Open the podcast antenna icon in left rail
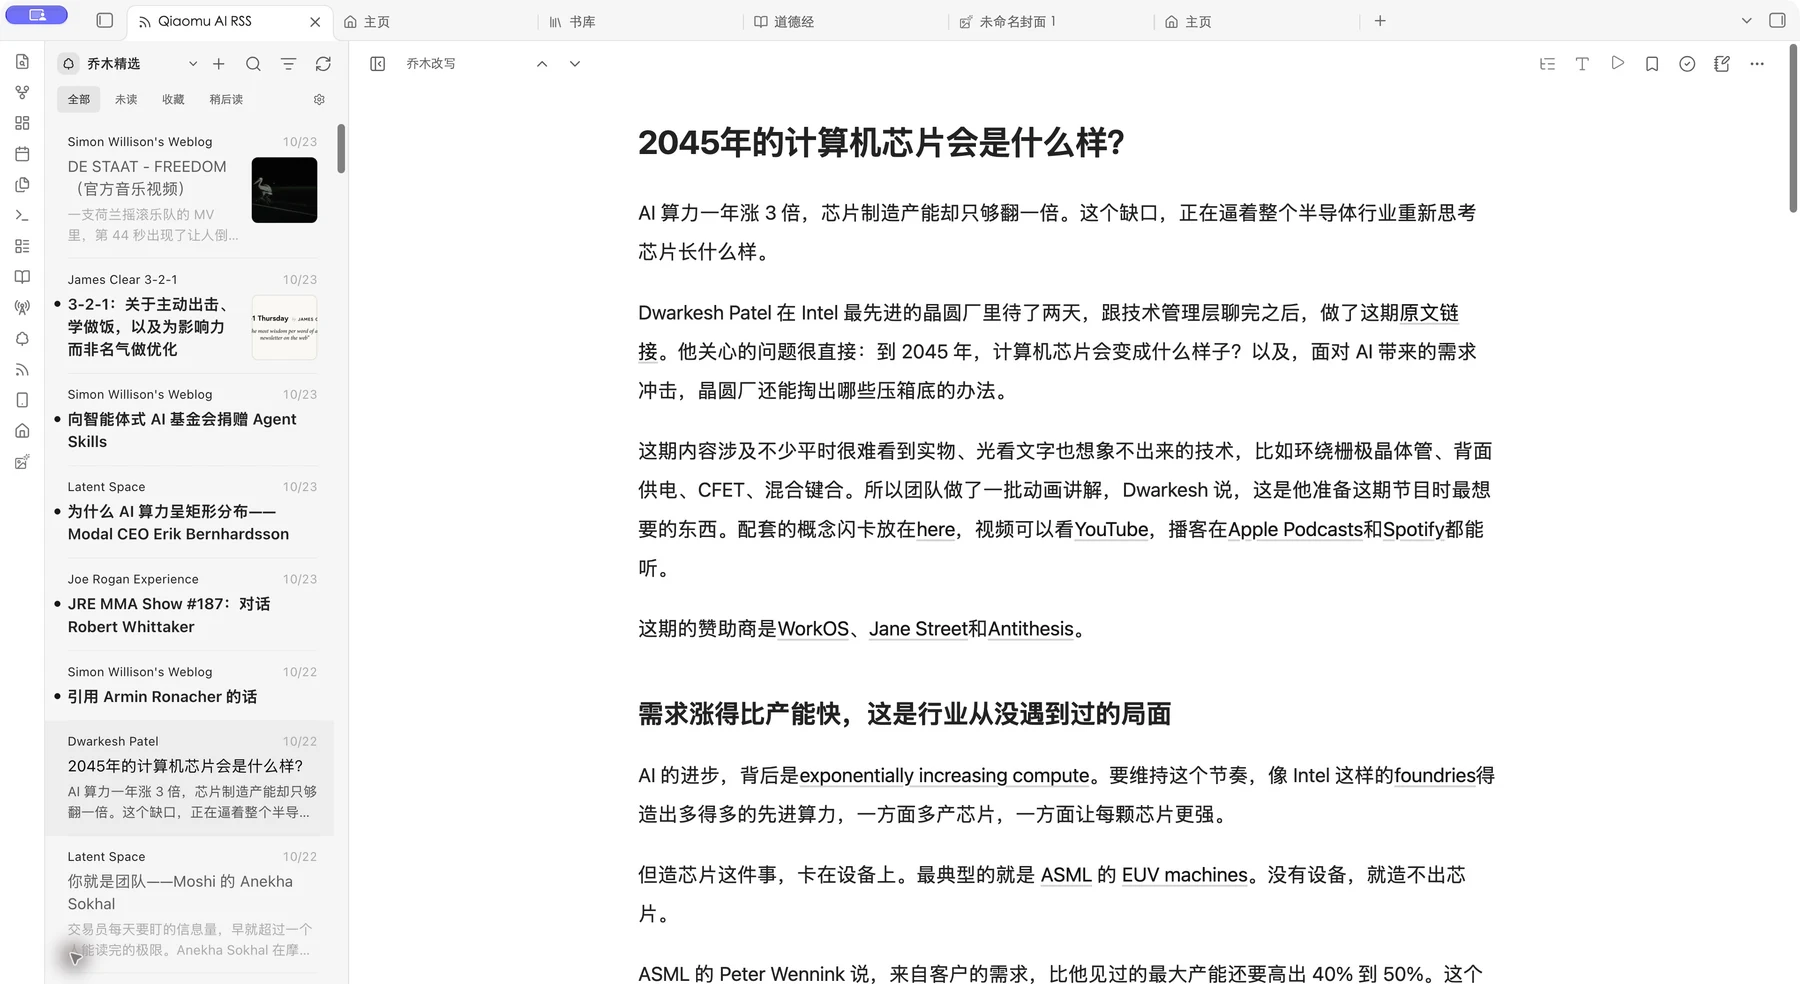The image size is (1800, 984). (x=22, y=308)
